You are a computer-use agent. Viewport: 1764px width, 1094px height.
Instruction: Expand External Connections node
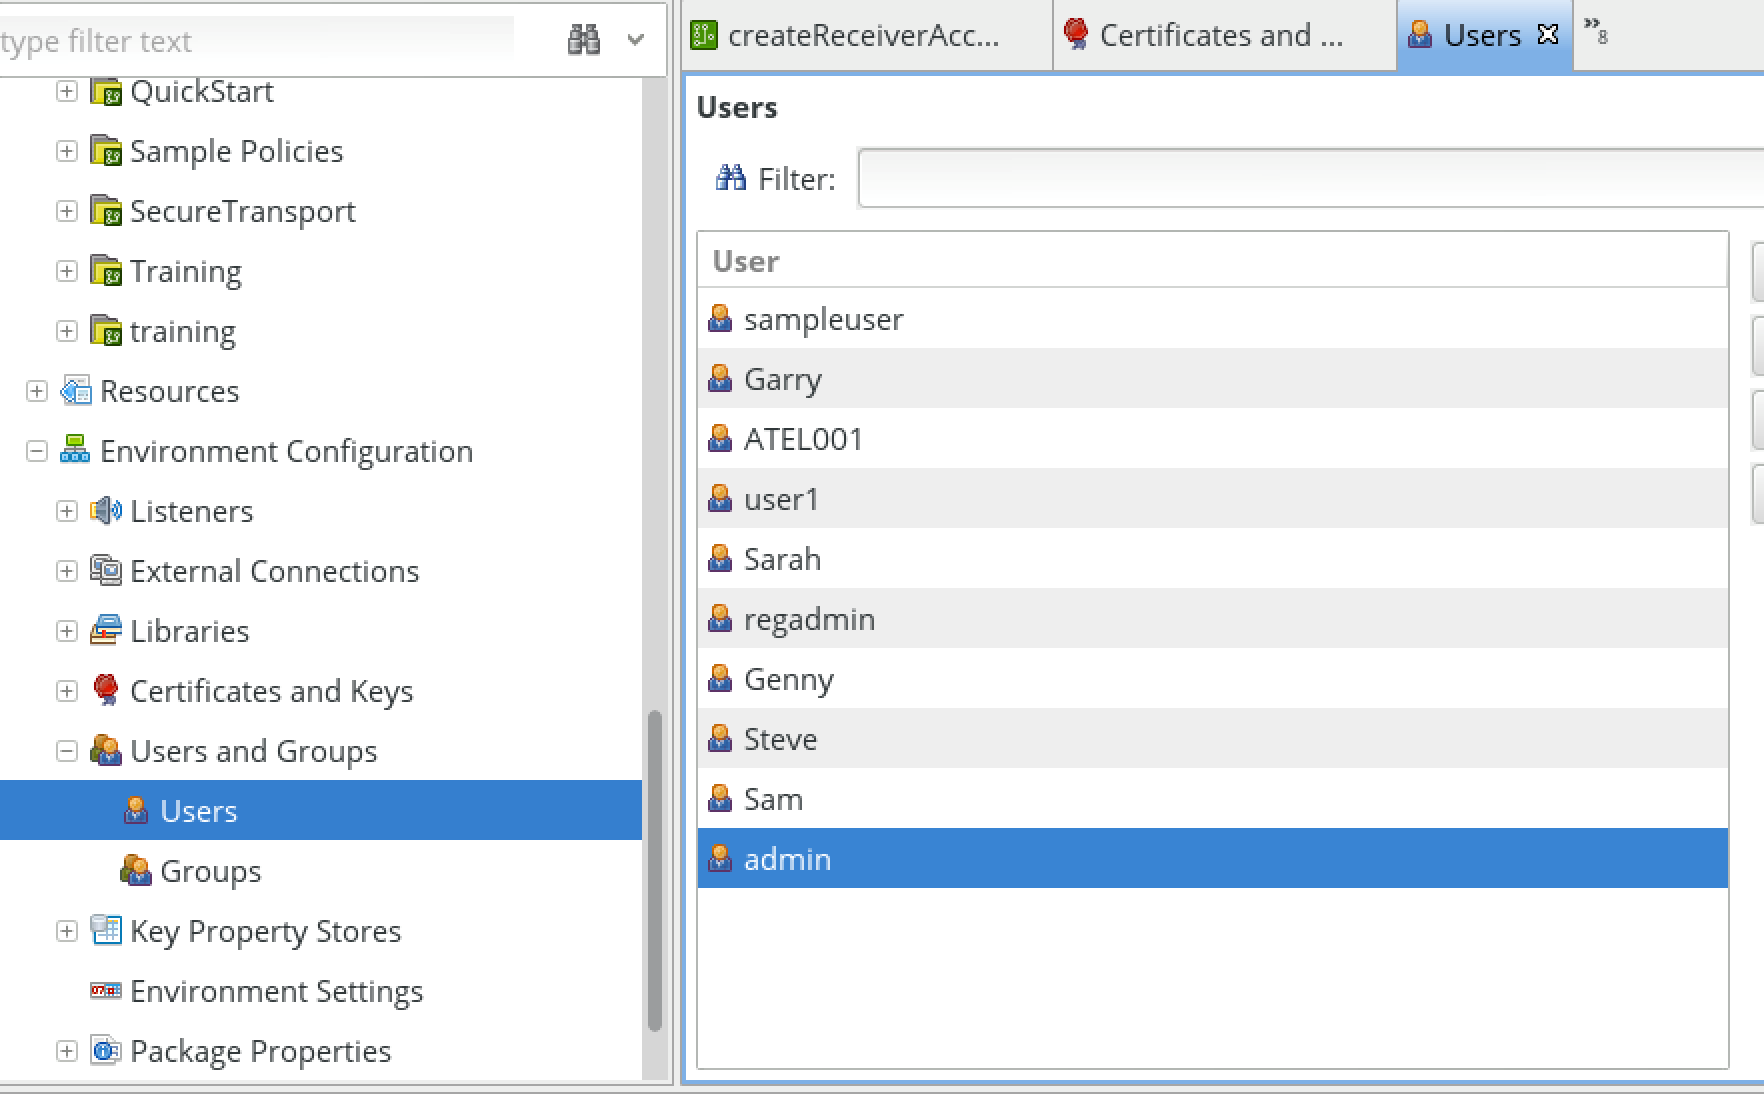coord(67,571)
